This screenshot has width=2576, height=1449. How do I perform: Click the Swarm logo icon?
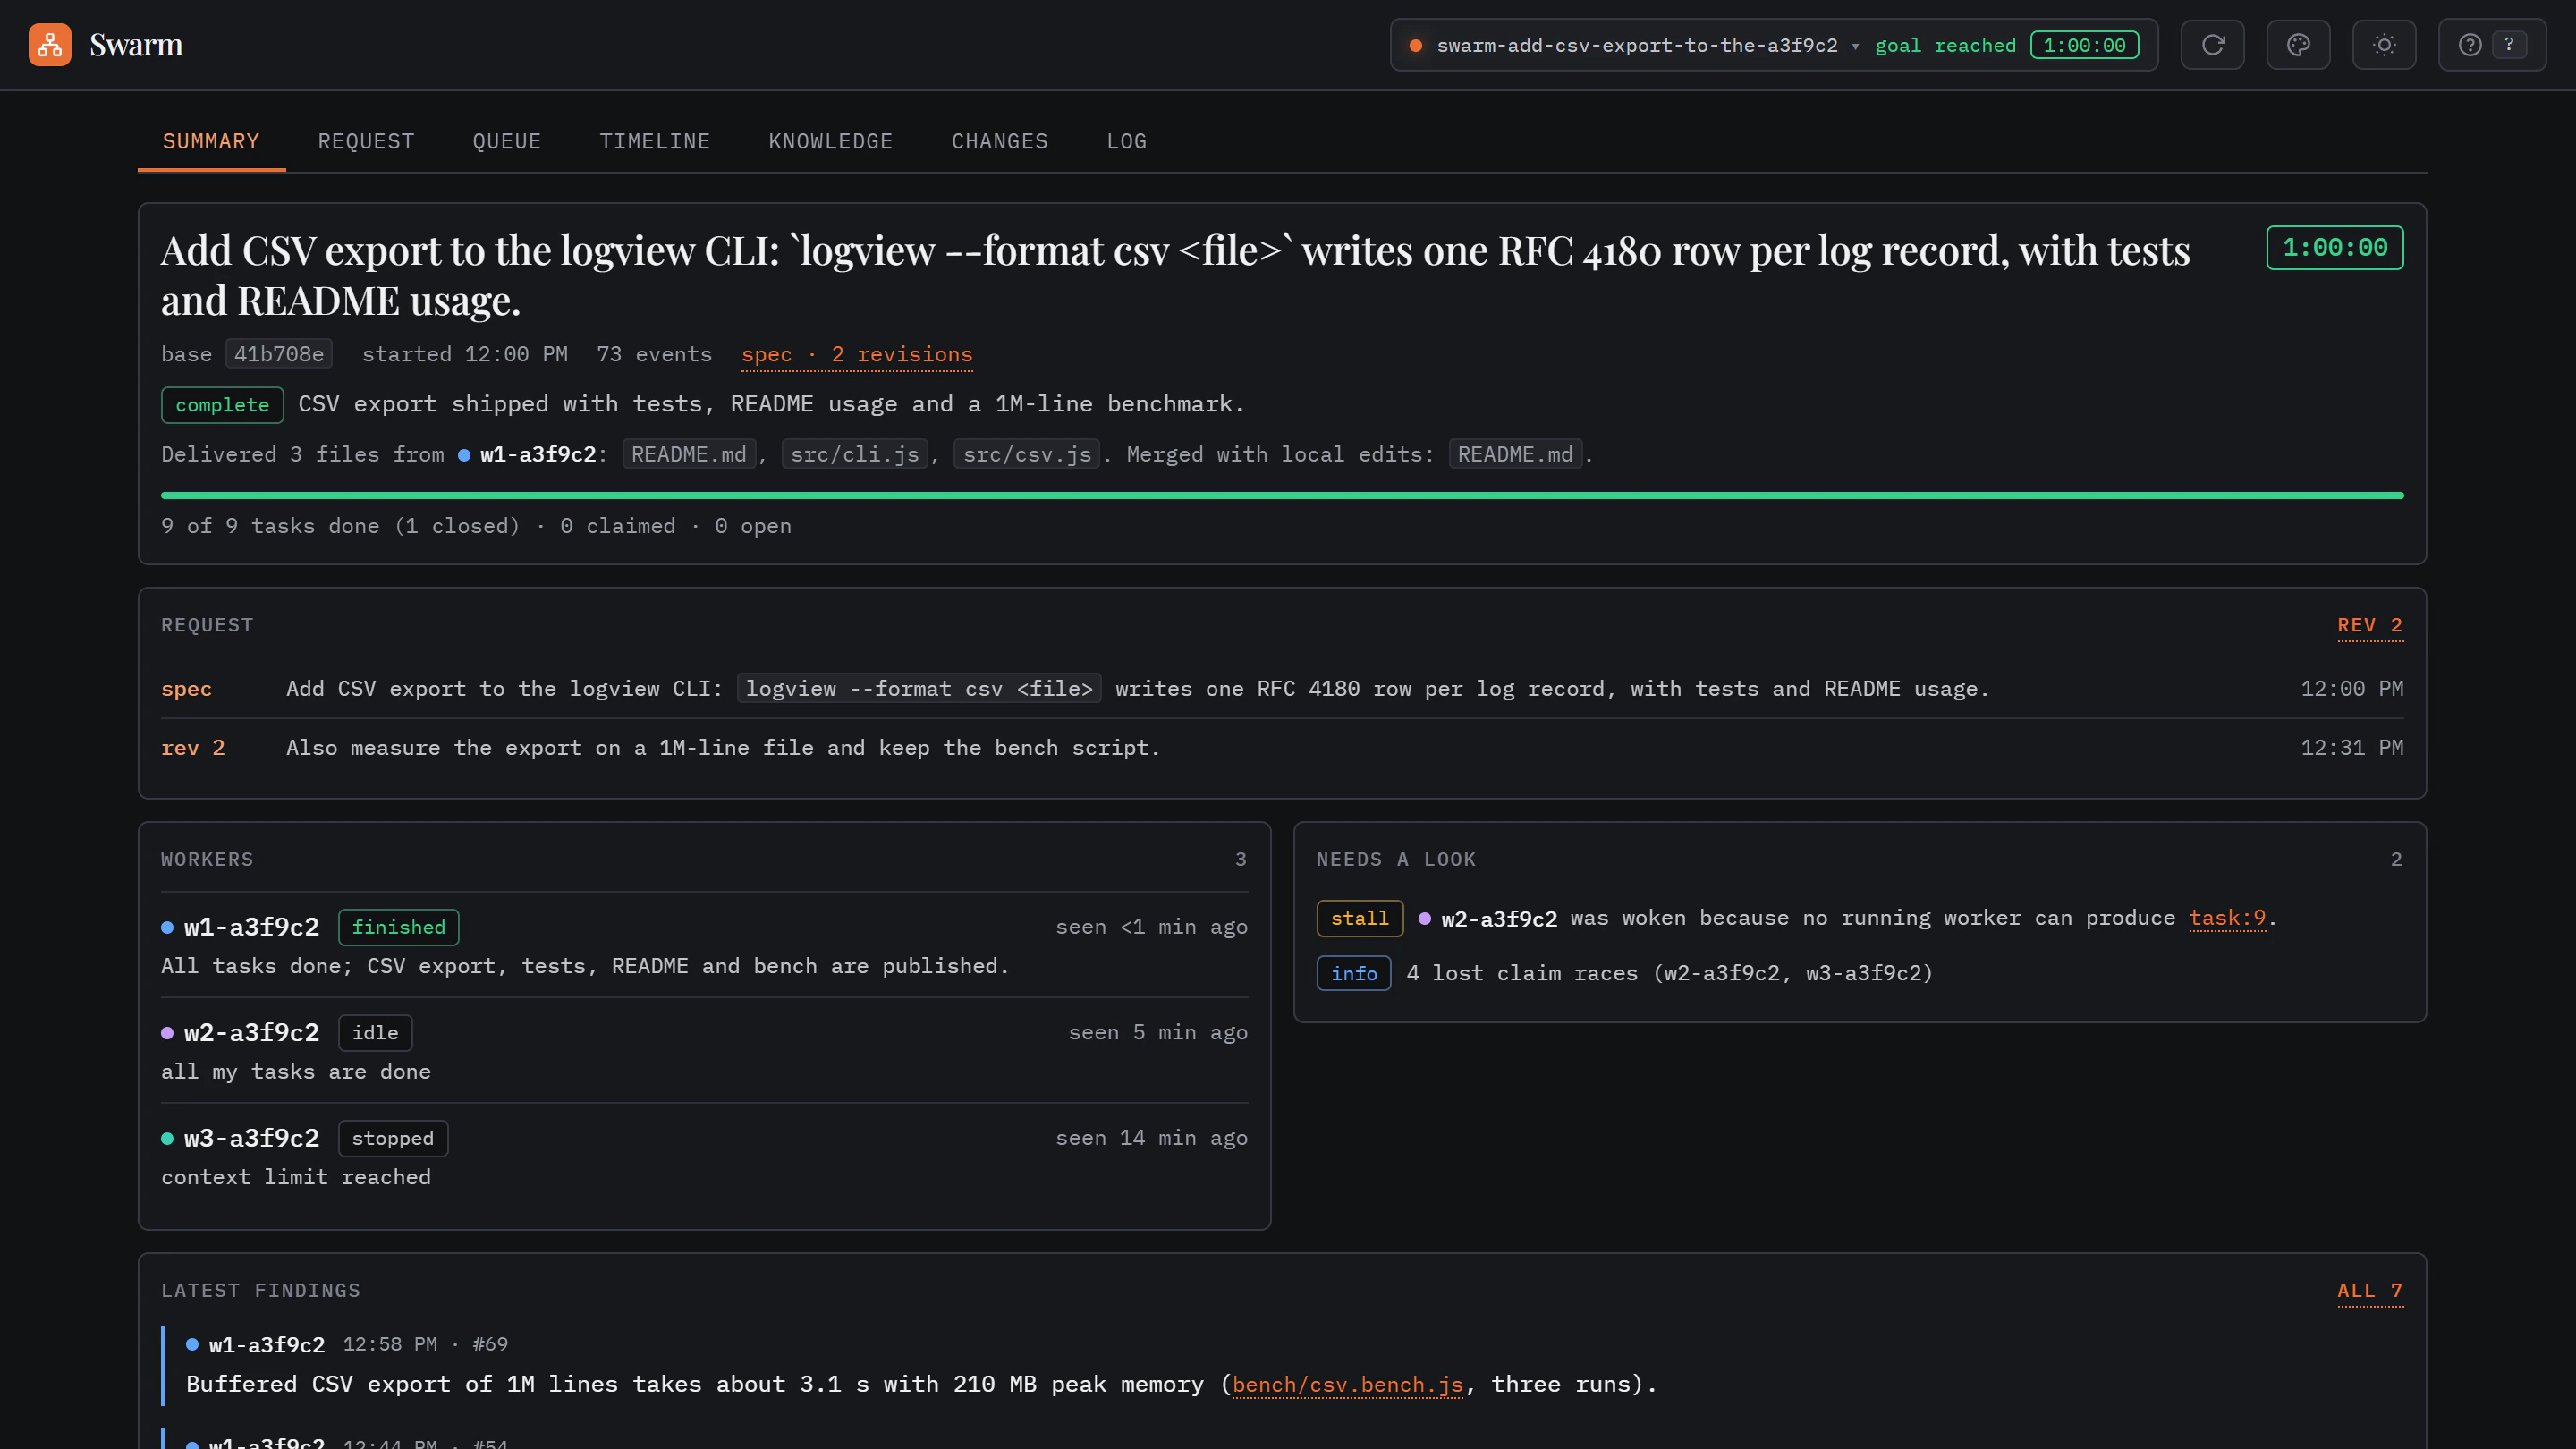[49, 45]
